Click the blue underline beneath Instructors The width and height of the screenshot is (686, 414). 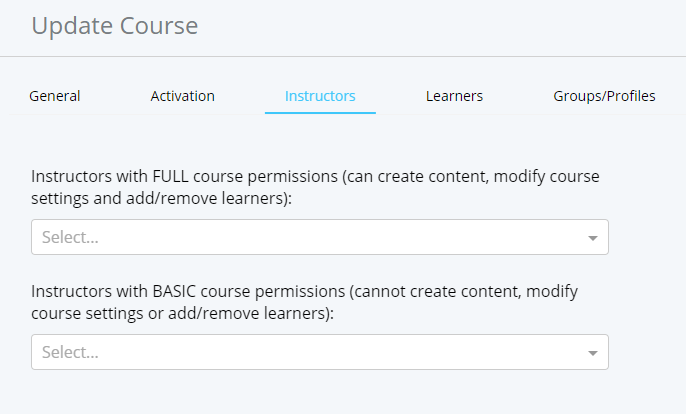tap(320, 113)
